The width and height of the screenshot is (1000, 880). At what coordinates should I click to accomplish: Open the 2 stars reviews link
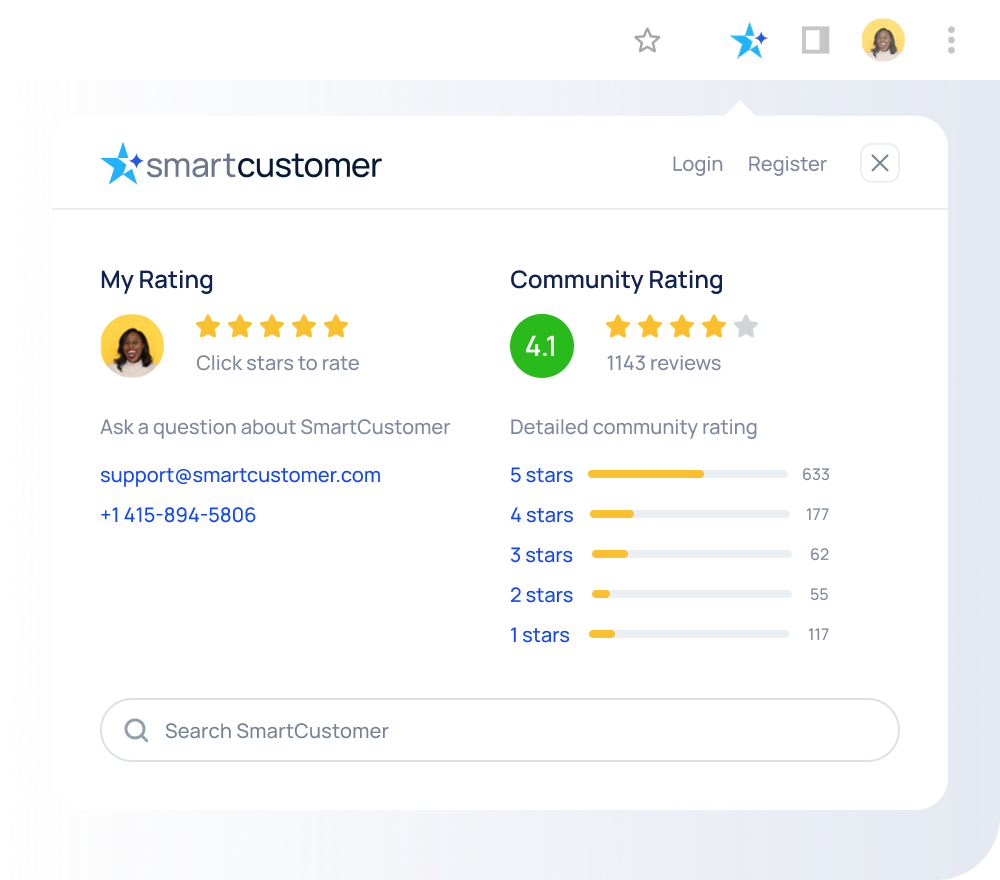point(541,595)
